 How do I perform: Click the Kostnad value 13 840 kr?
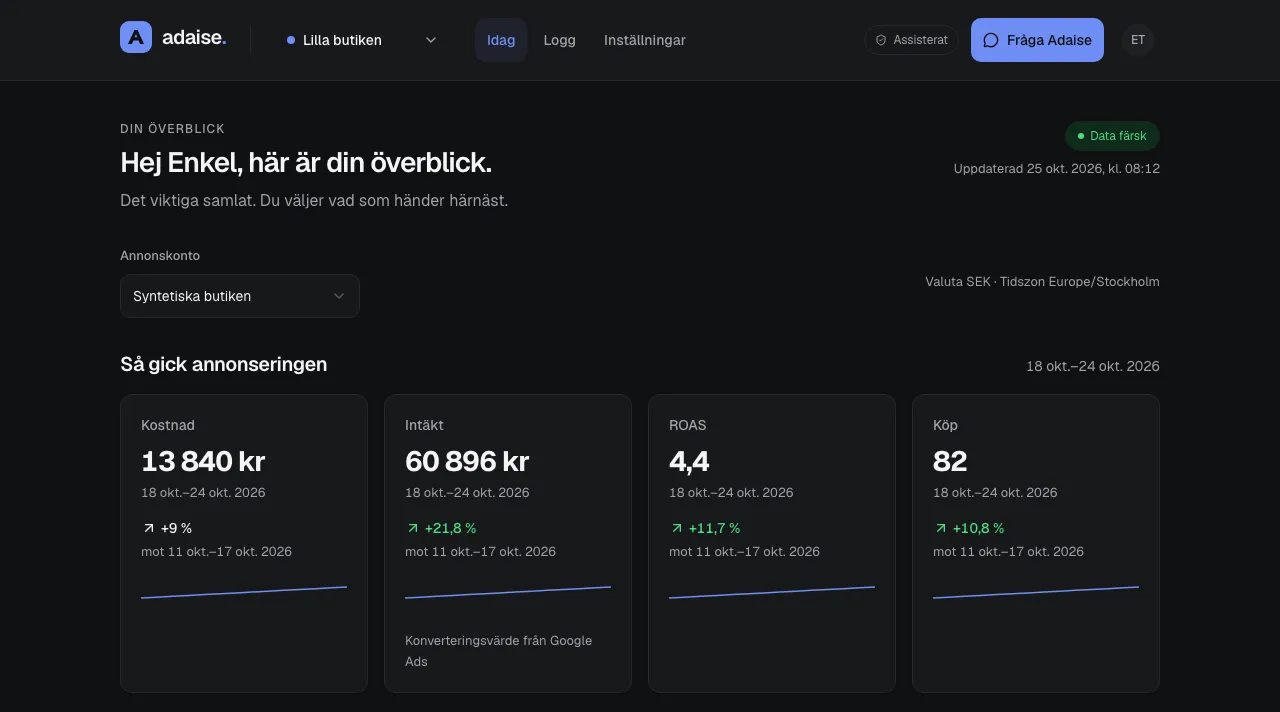(203, 461)
